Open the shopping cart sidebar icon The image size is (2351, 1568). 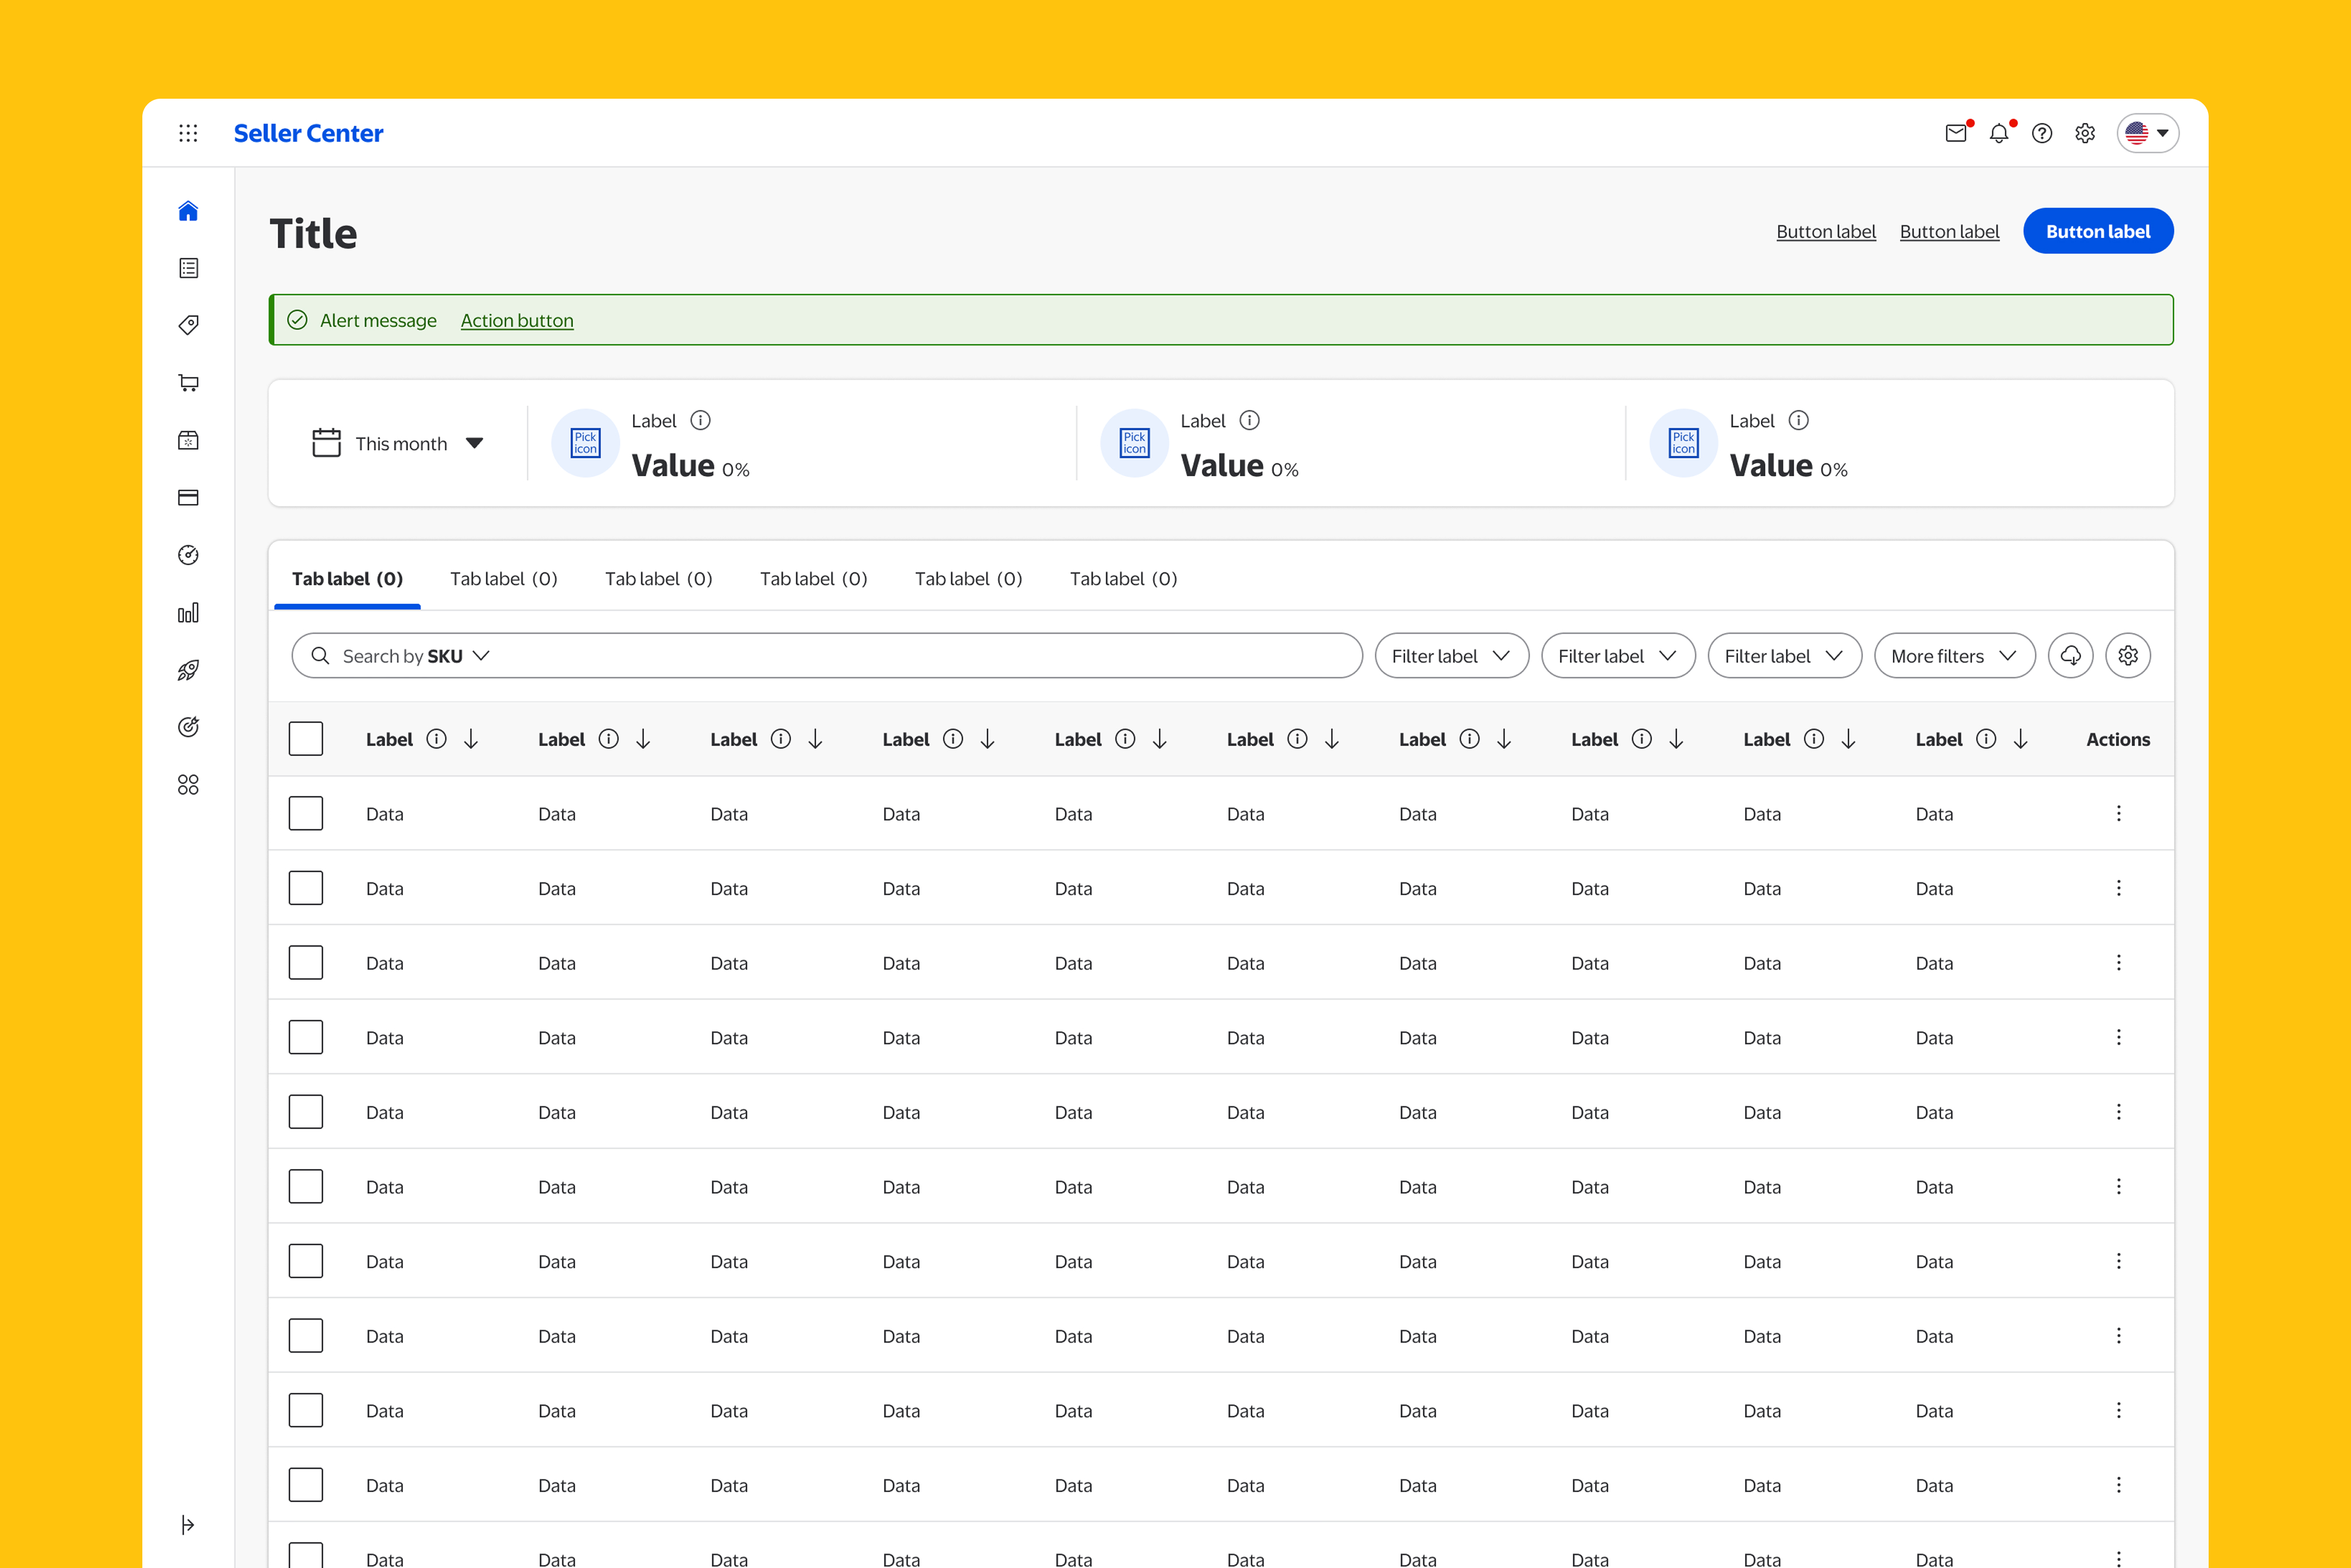(x=188, y=383)
